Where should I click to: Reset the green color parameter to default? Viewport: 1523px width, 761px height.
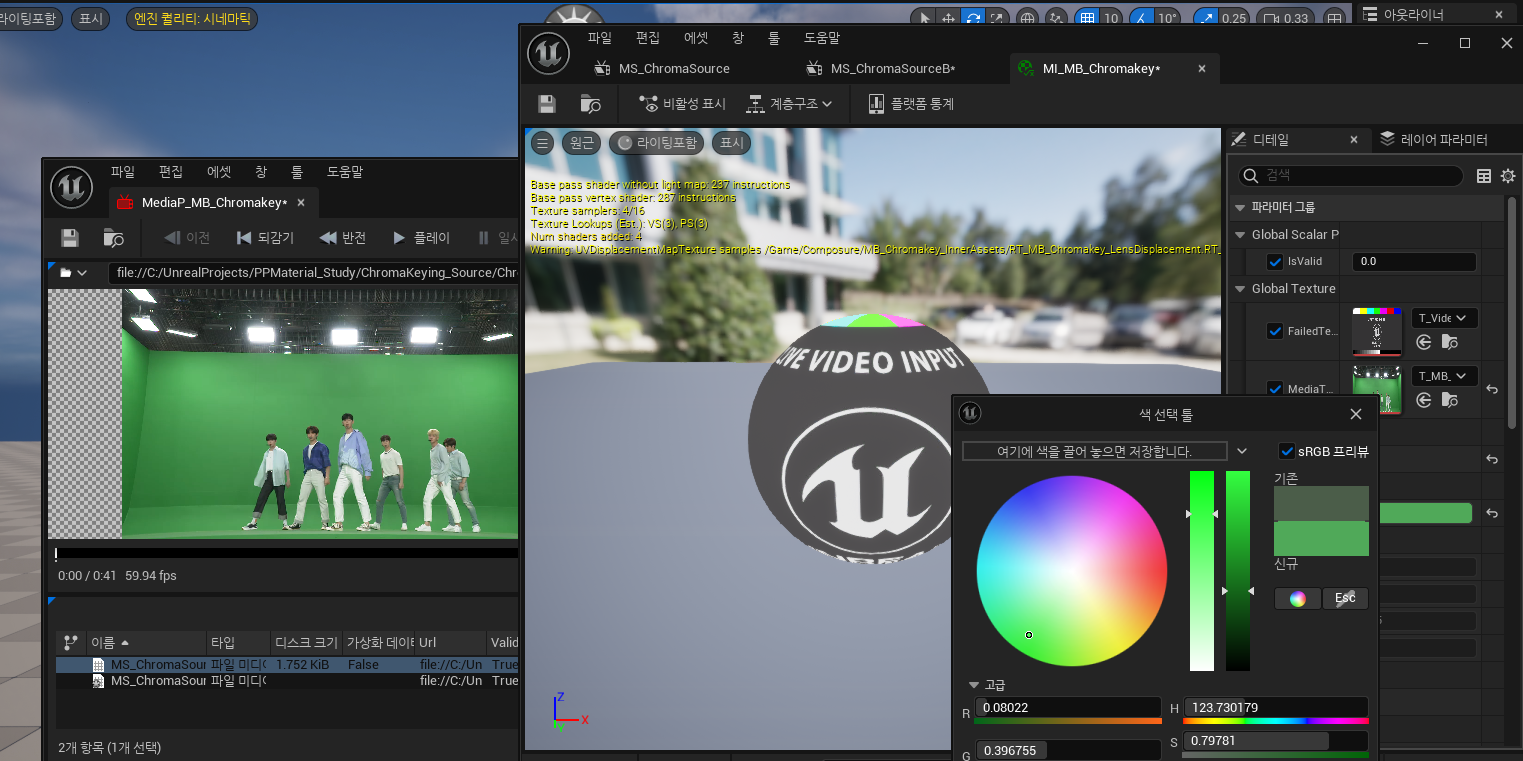(x=1492, y=513)
